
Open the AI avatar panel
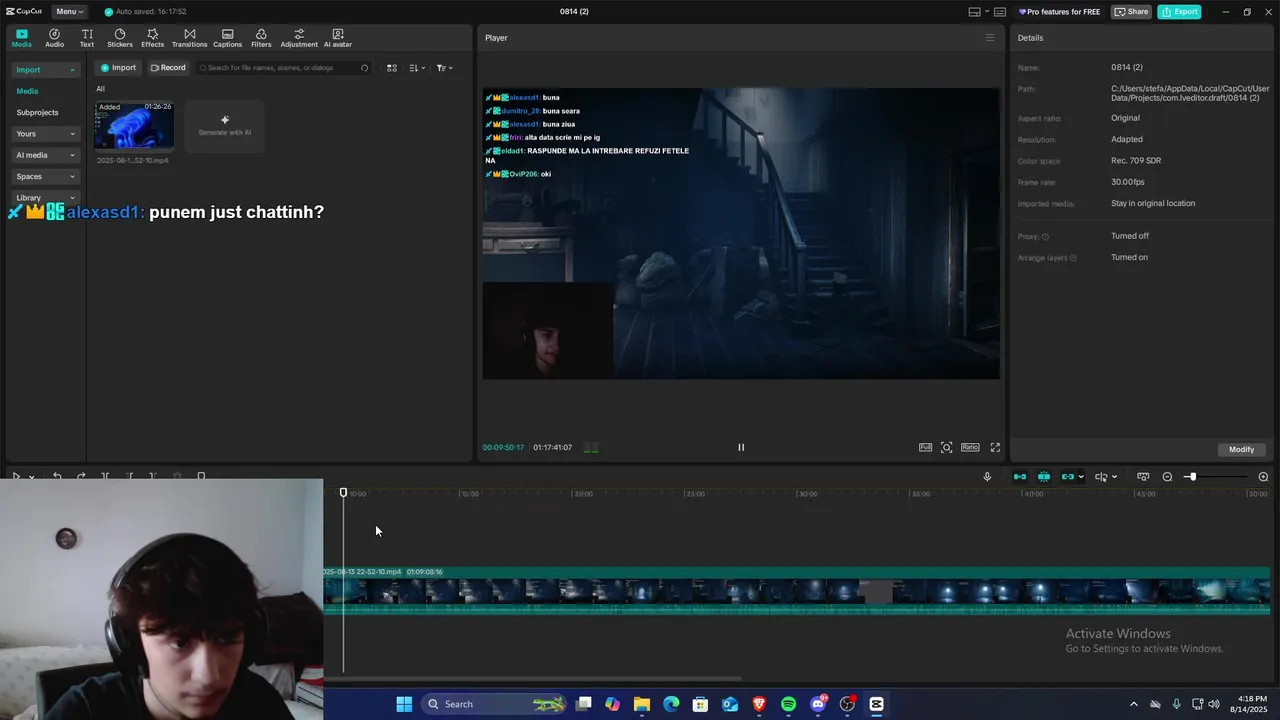pos(337,38)
